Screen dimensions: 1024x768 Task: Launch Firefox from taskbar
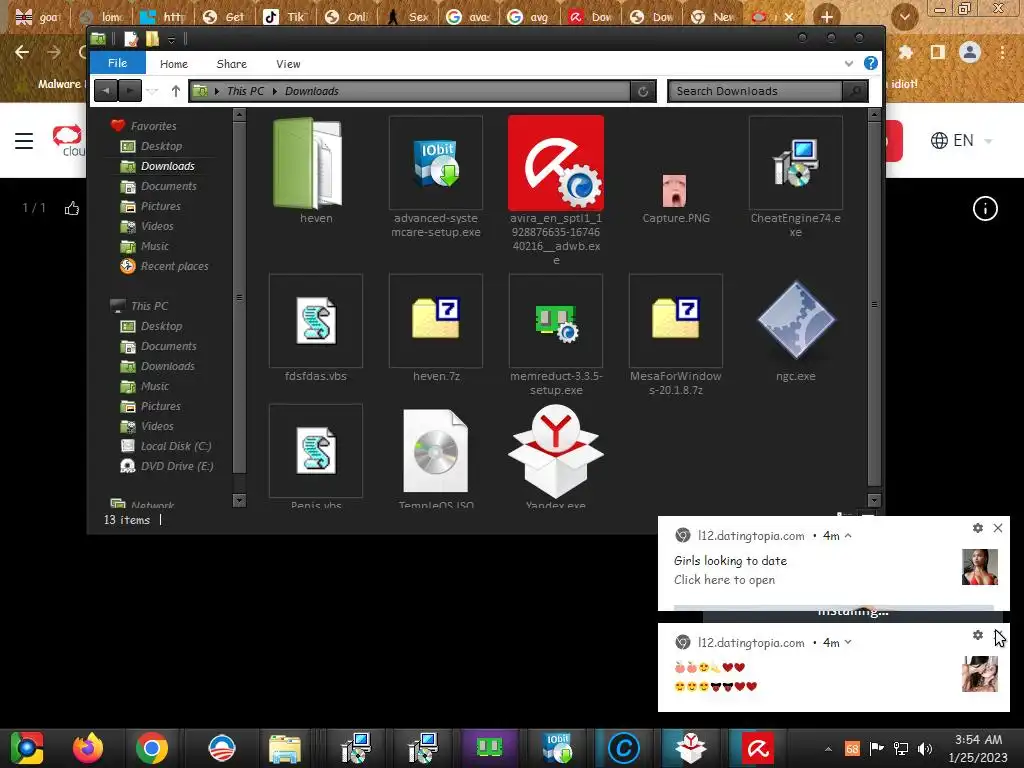click(x=88, y=748)
